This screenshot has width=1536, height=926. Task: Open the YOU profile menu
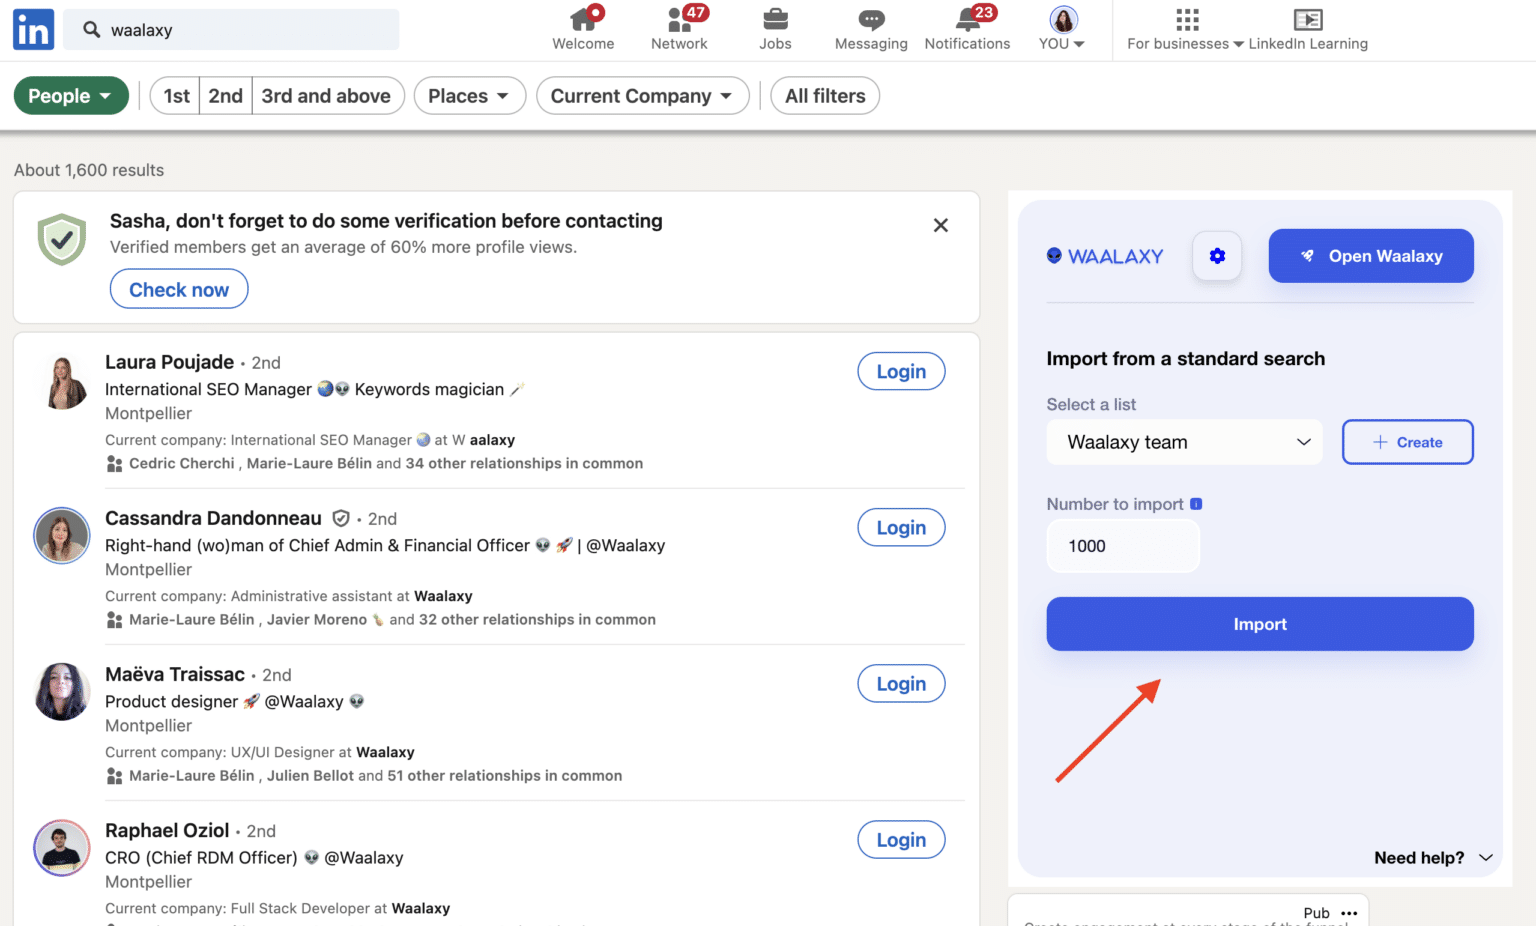point(1061,28)
